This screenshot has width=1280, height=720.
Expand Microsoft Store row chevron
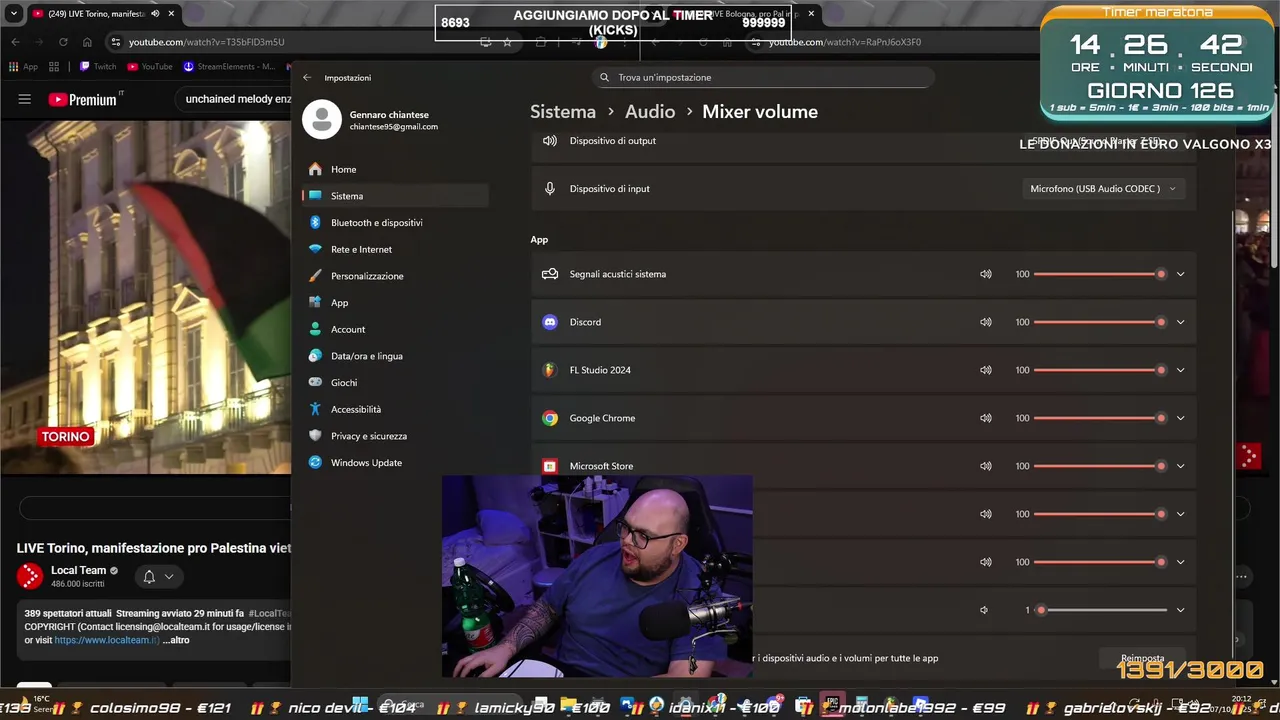click(1180, 466)
